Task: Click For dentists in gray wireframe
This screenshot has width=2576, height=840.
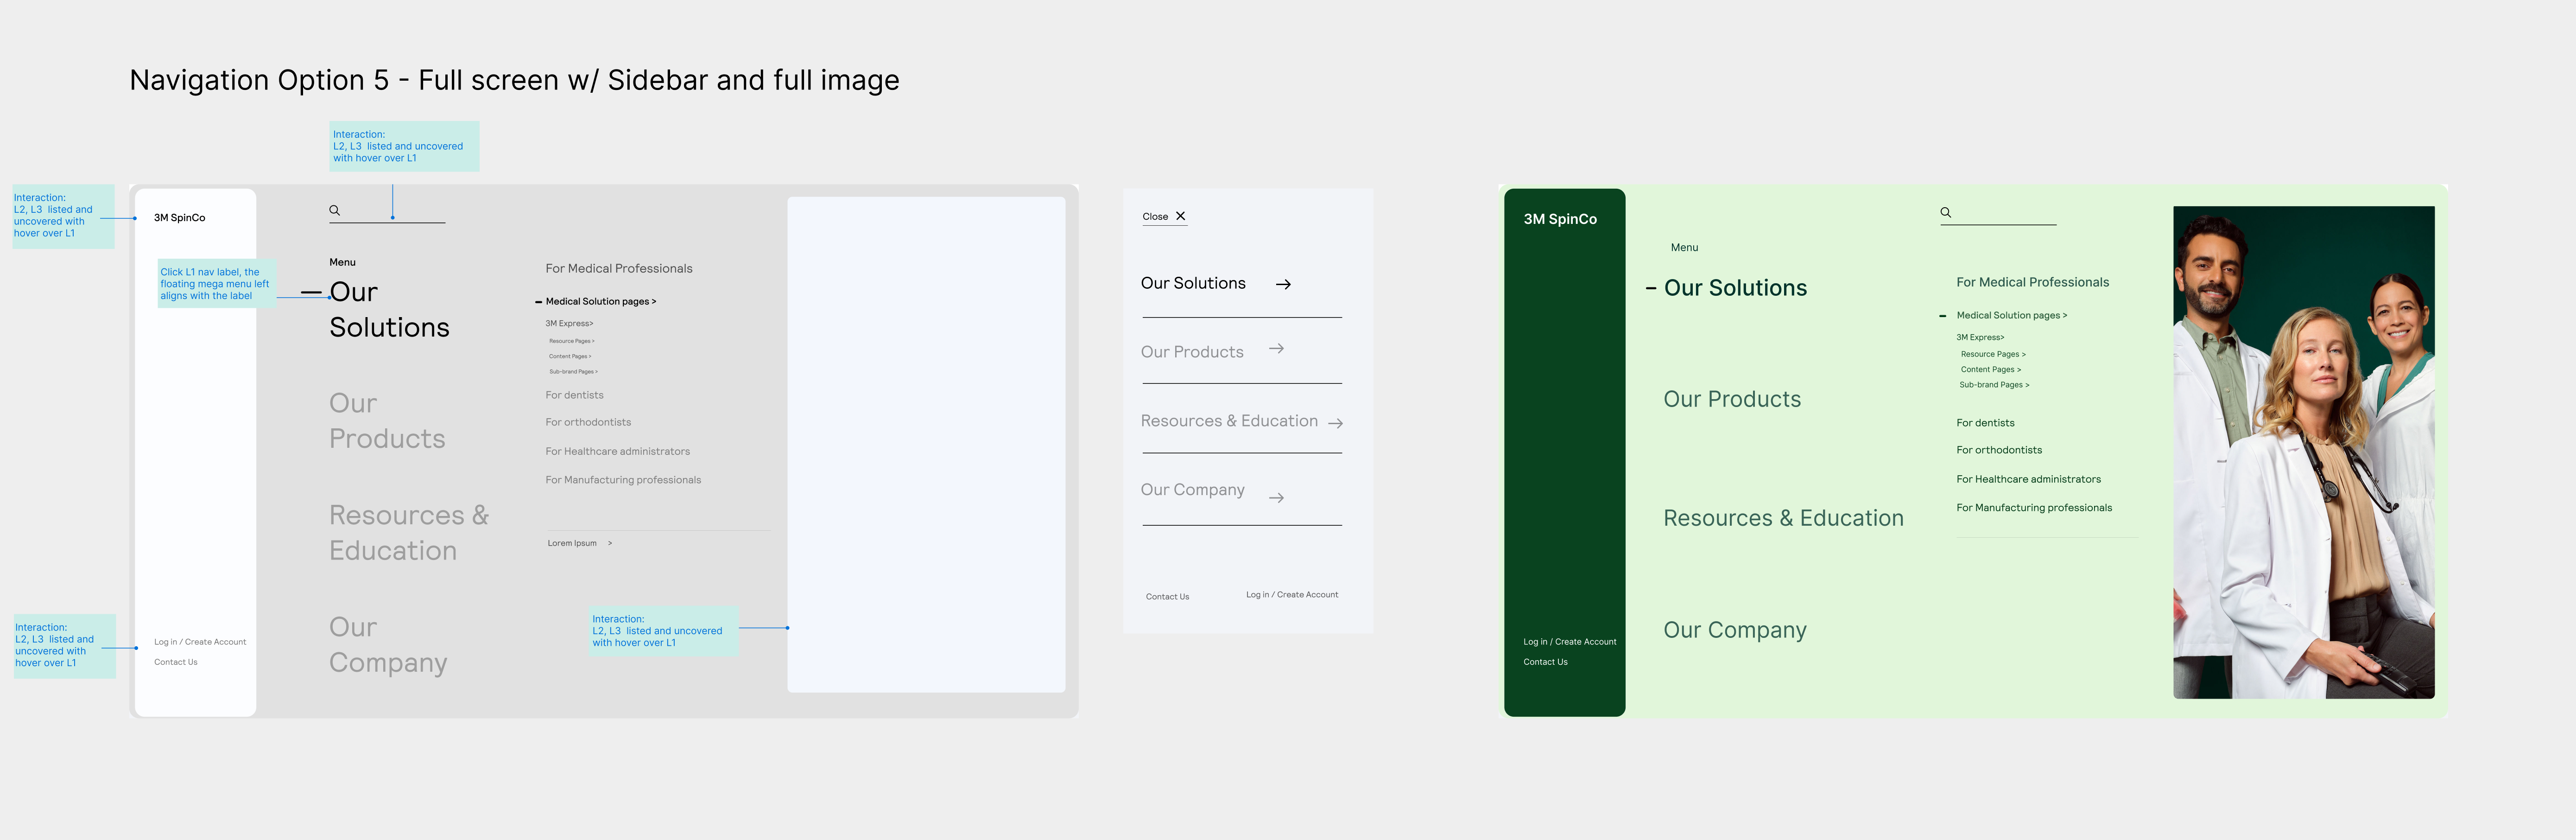Action: click(x=574, y=395)
